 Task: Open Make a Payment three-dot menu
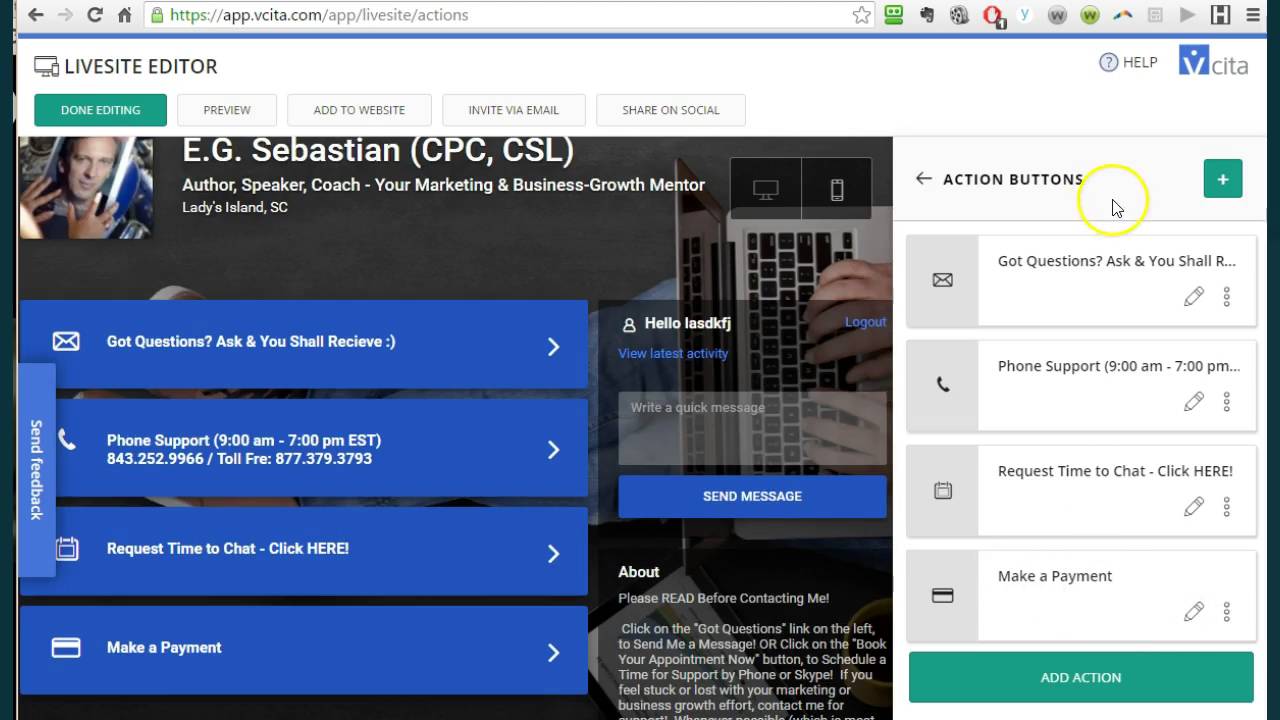pos(1226,611)
